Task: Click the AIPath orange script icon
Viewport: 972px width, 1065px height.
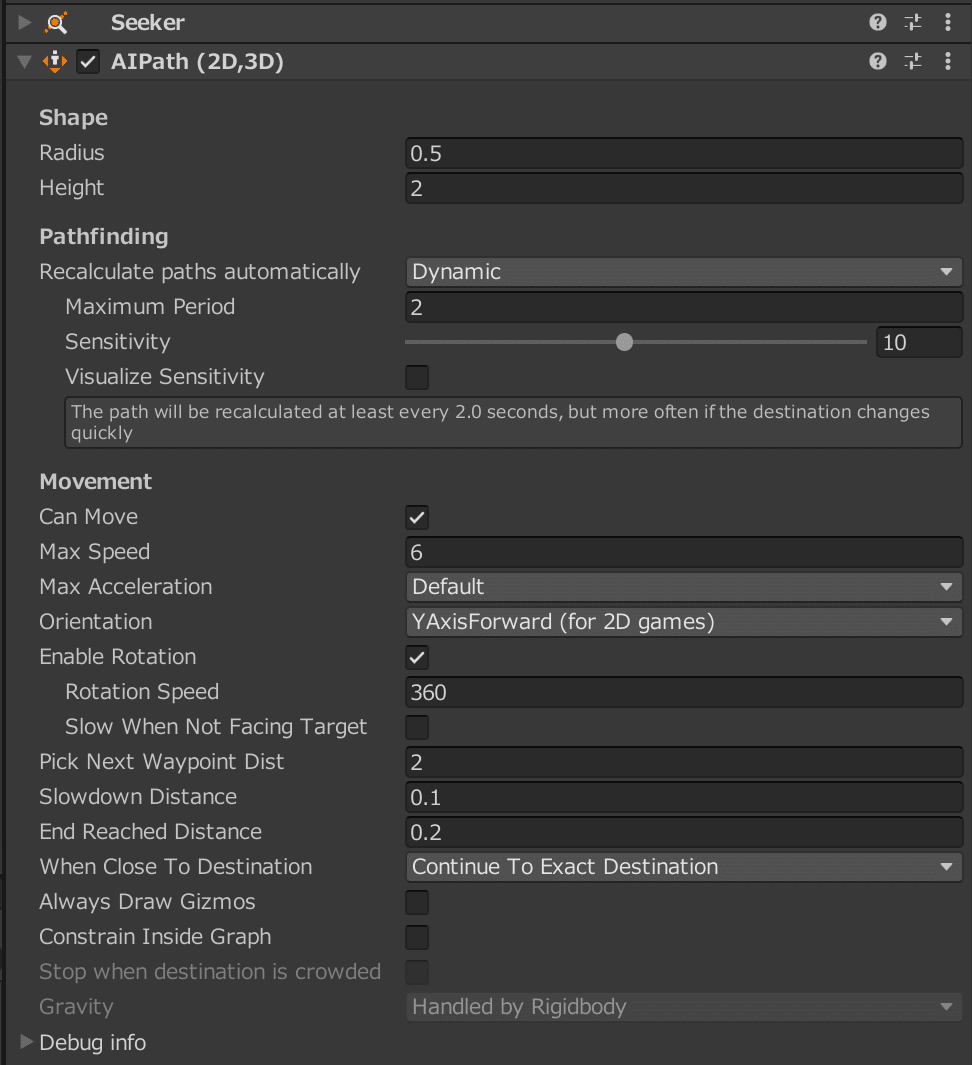Action: [x=55, y=62]
